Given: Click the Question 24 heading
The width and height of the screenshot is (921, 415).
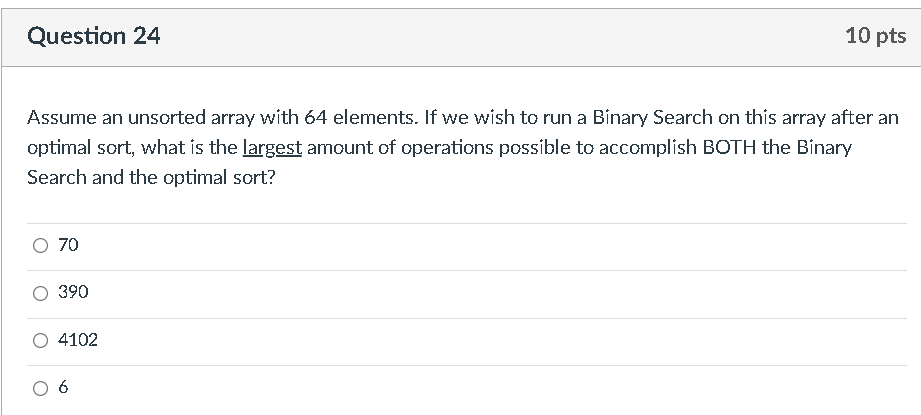Looking at the screenshot, I should [93, 36].
